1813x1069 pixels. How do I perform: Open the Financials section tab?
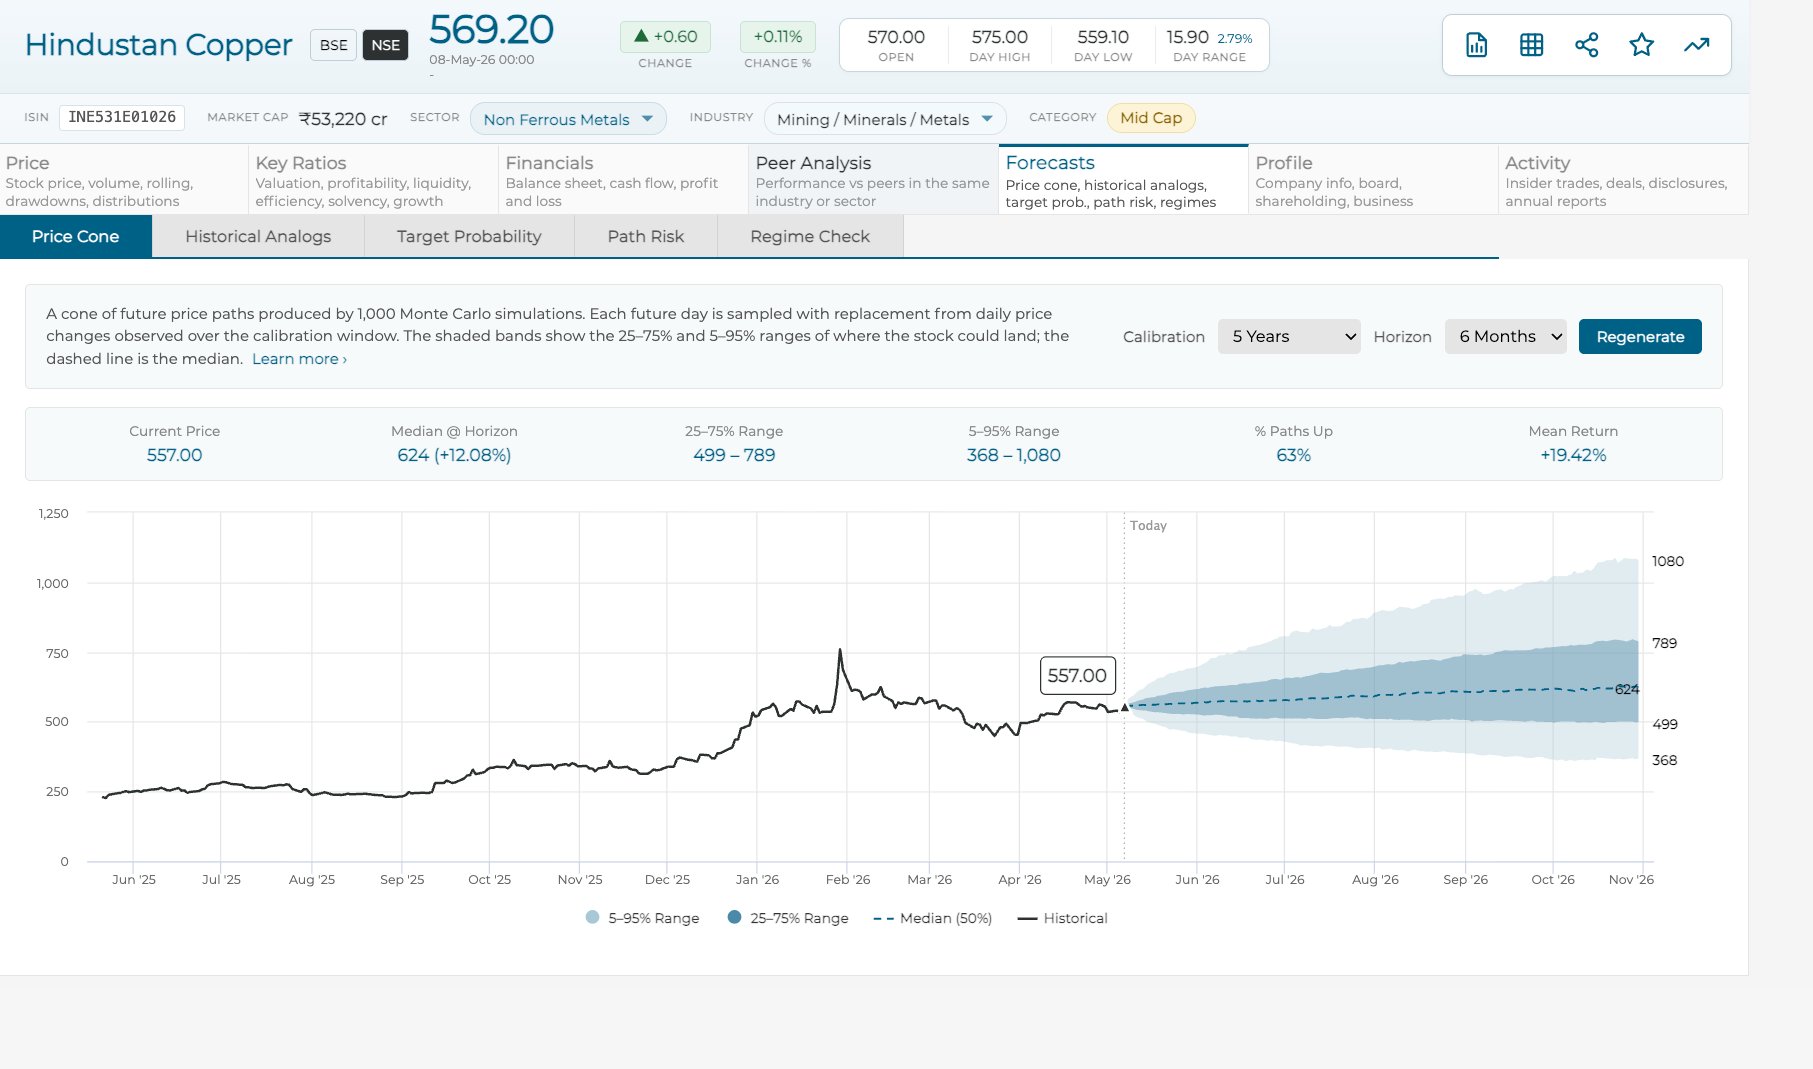[x=623, y=180]
